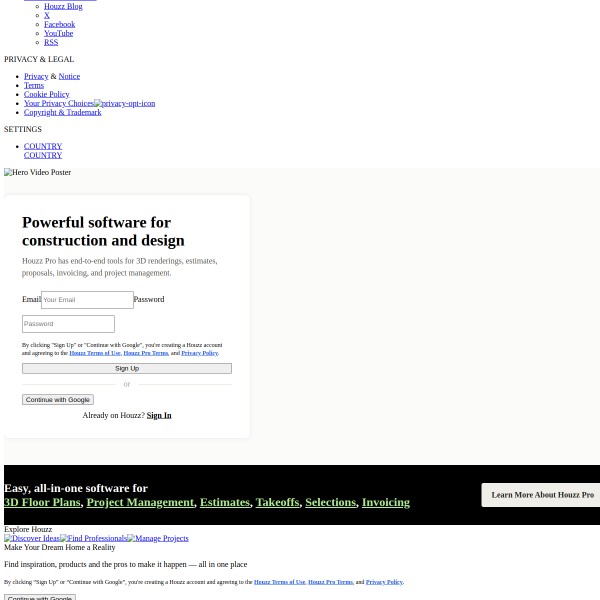This screenshot has width=600, height=600.
Task: Click the privacy-opt-icon image
Action: pyautogui.click(x=125, y=103)
